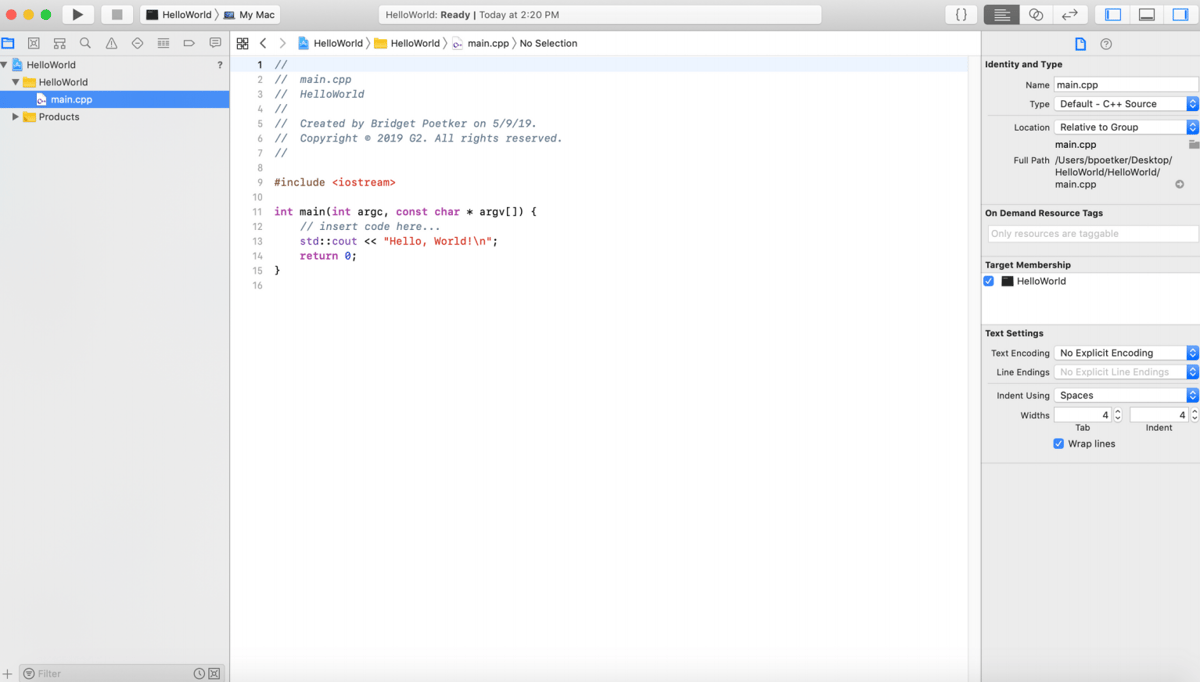Open the Quick Help inspector
The height and width of the screenshot is (682, 1200).
(x=1106, y=44)
